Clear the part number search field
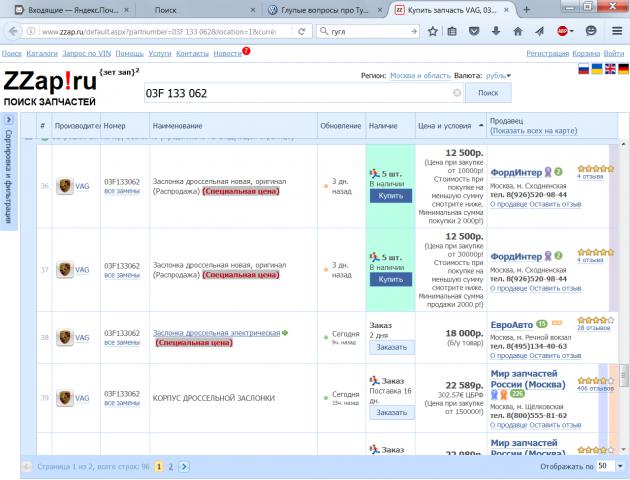The height and width of the screenshot is (480, 630). click(457, 93)
